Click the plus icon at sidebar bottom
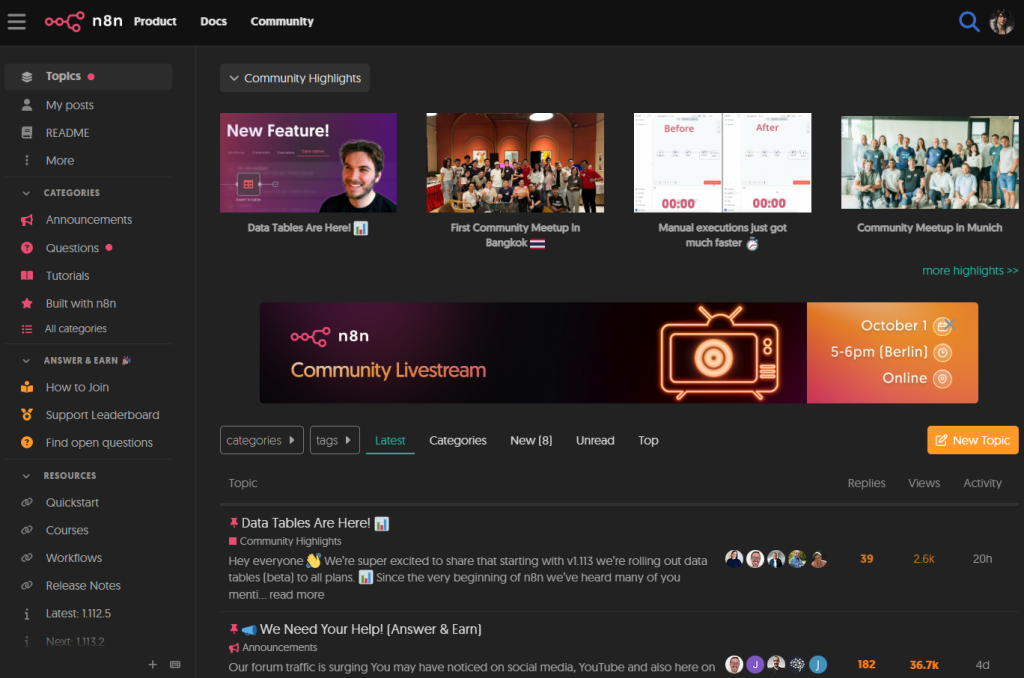The height and width of the screenshot is (678, 1024). click(153, 664)
